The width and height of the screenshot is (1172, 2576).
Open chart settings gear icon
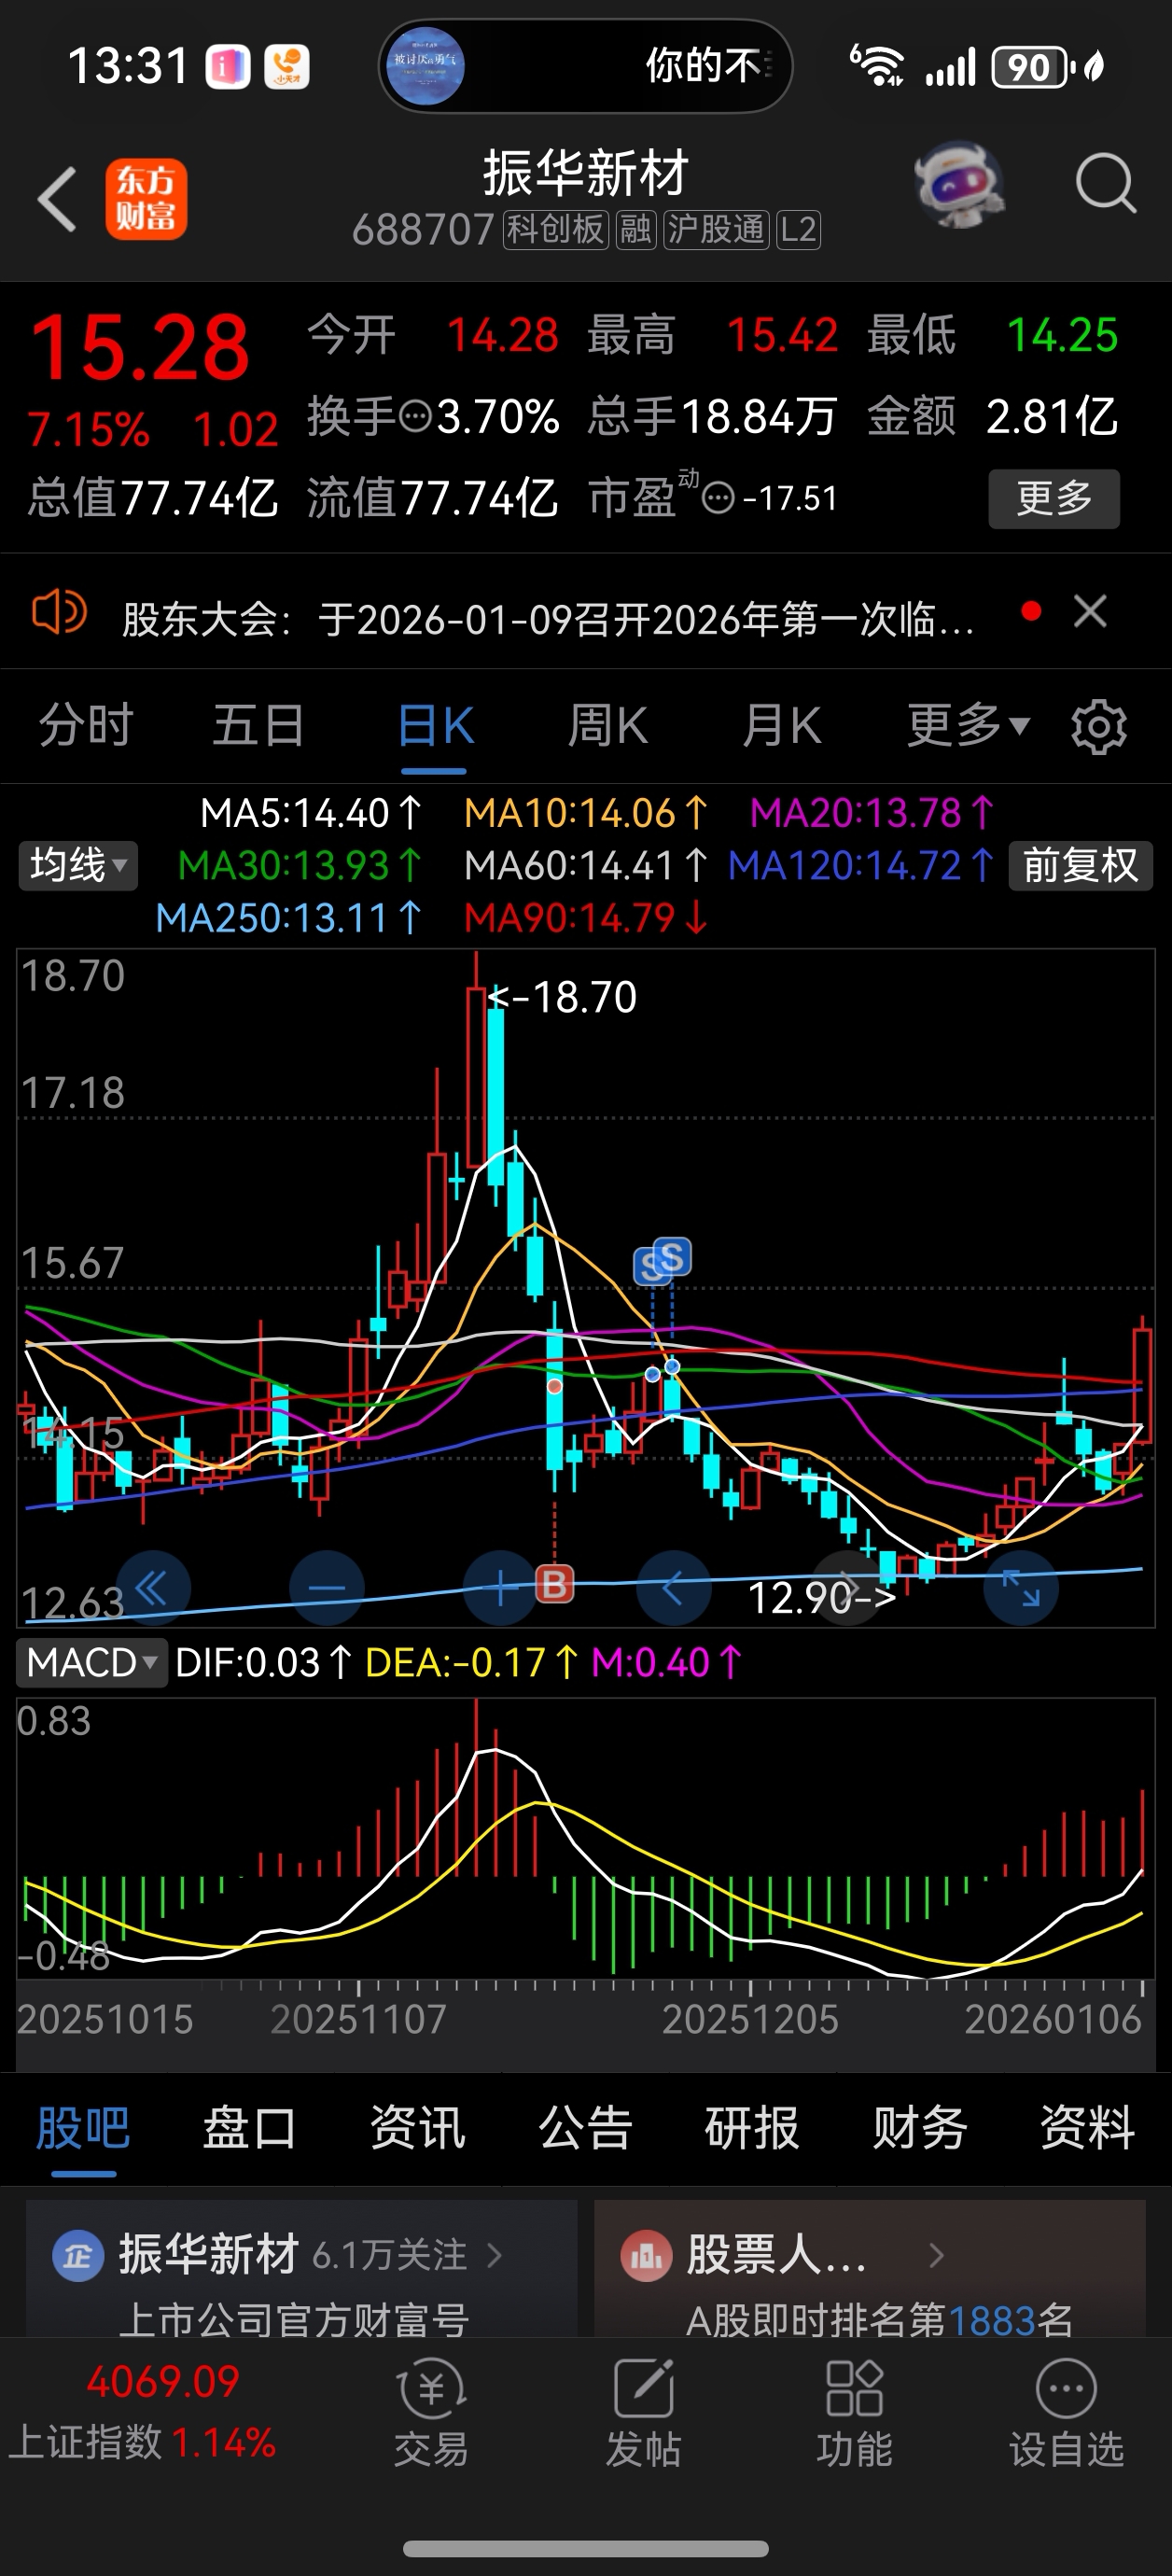[x=1098, y=727]
